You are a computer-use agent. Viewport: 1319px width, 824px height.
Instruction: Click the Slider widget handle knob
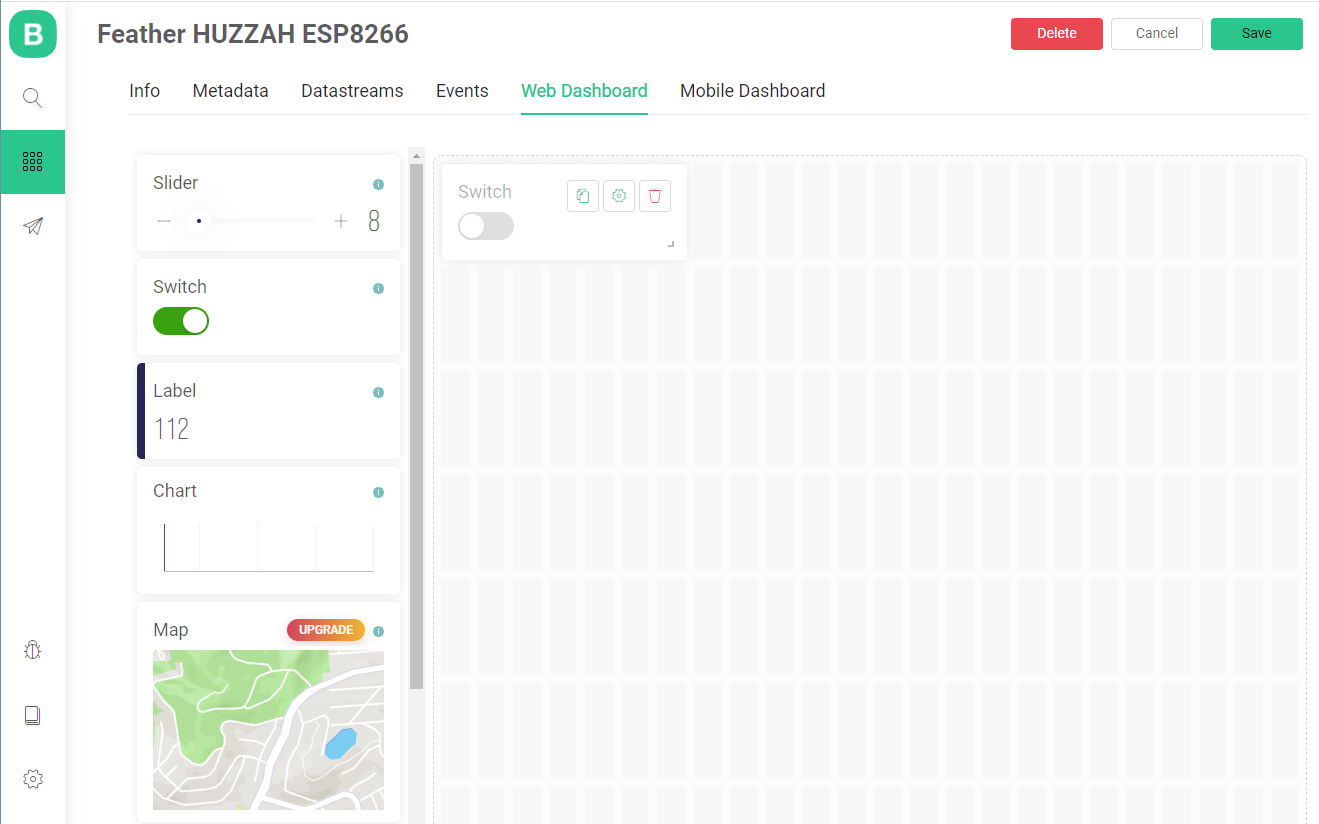tap(199, 221)
